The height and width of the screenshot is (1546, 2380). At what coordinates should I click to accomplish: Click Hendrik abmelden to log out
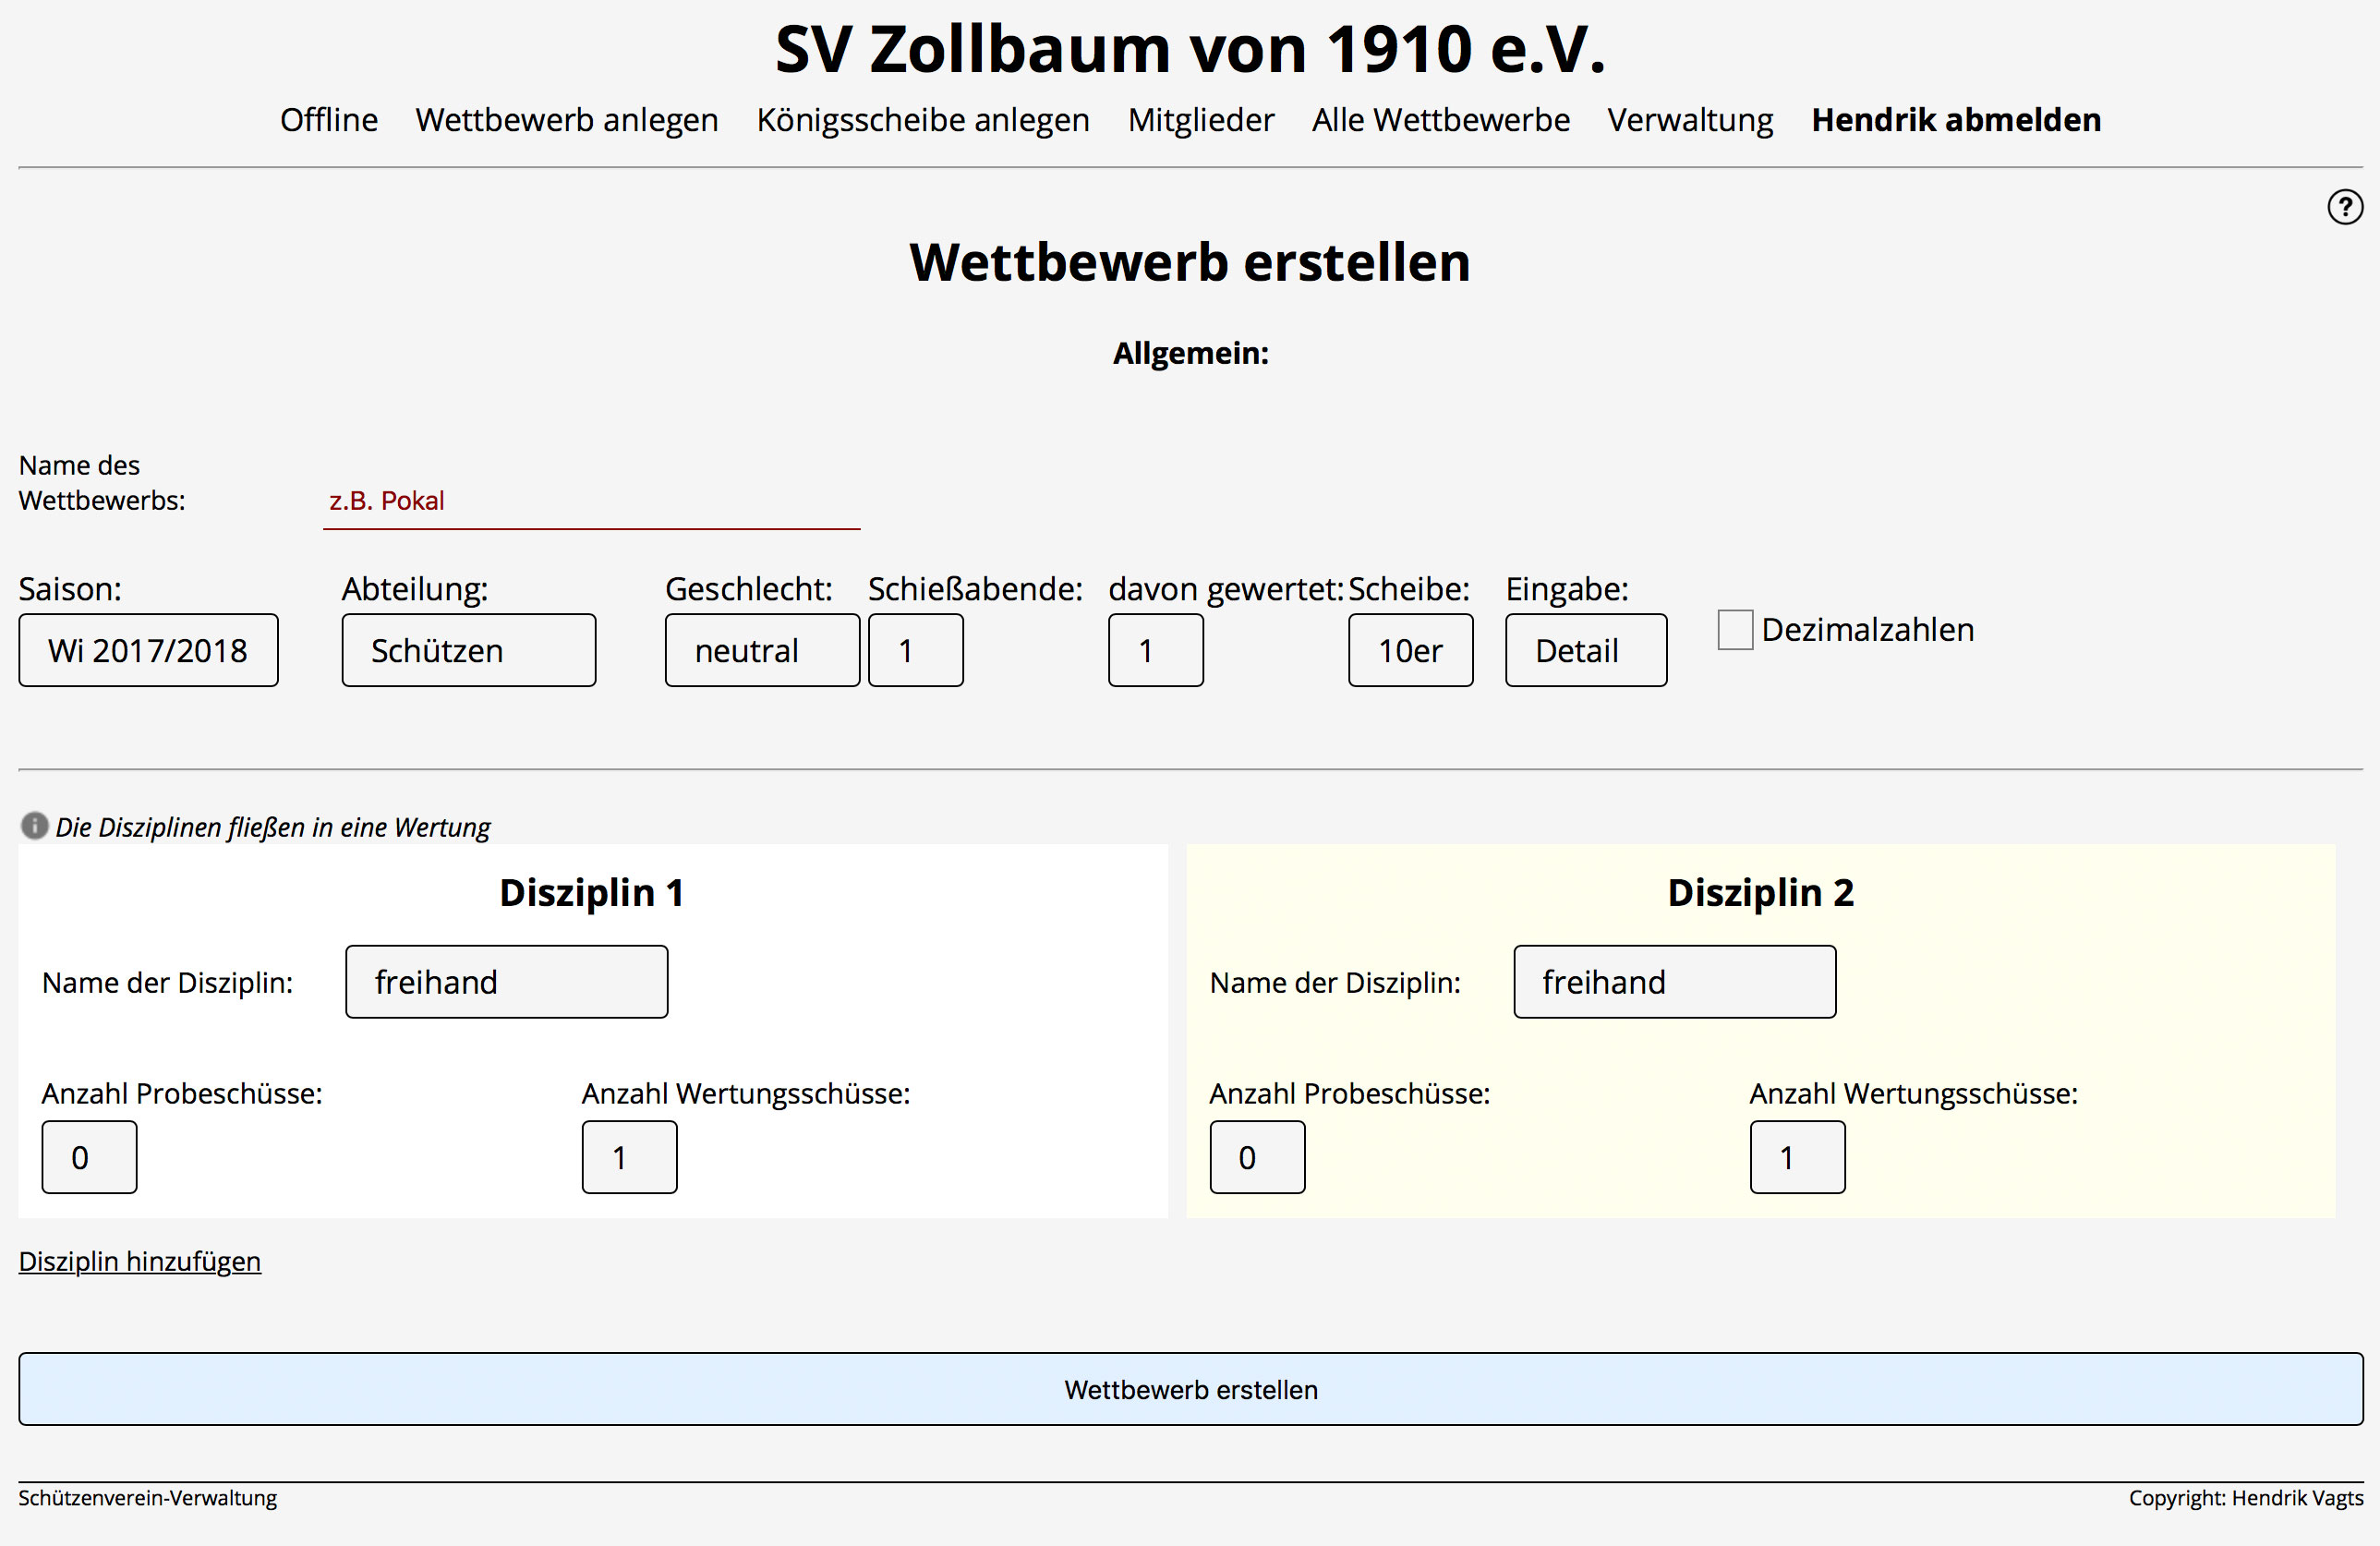[x=1955, y=120]
